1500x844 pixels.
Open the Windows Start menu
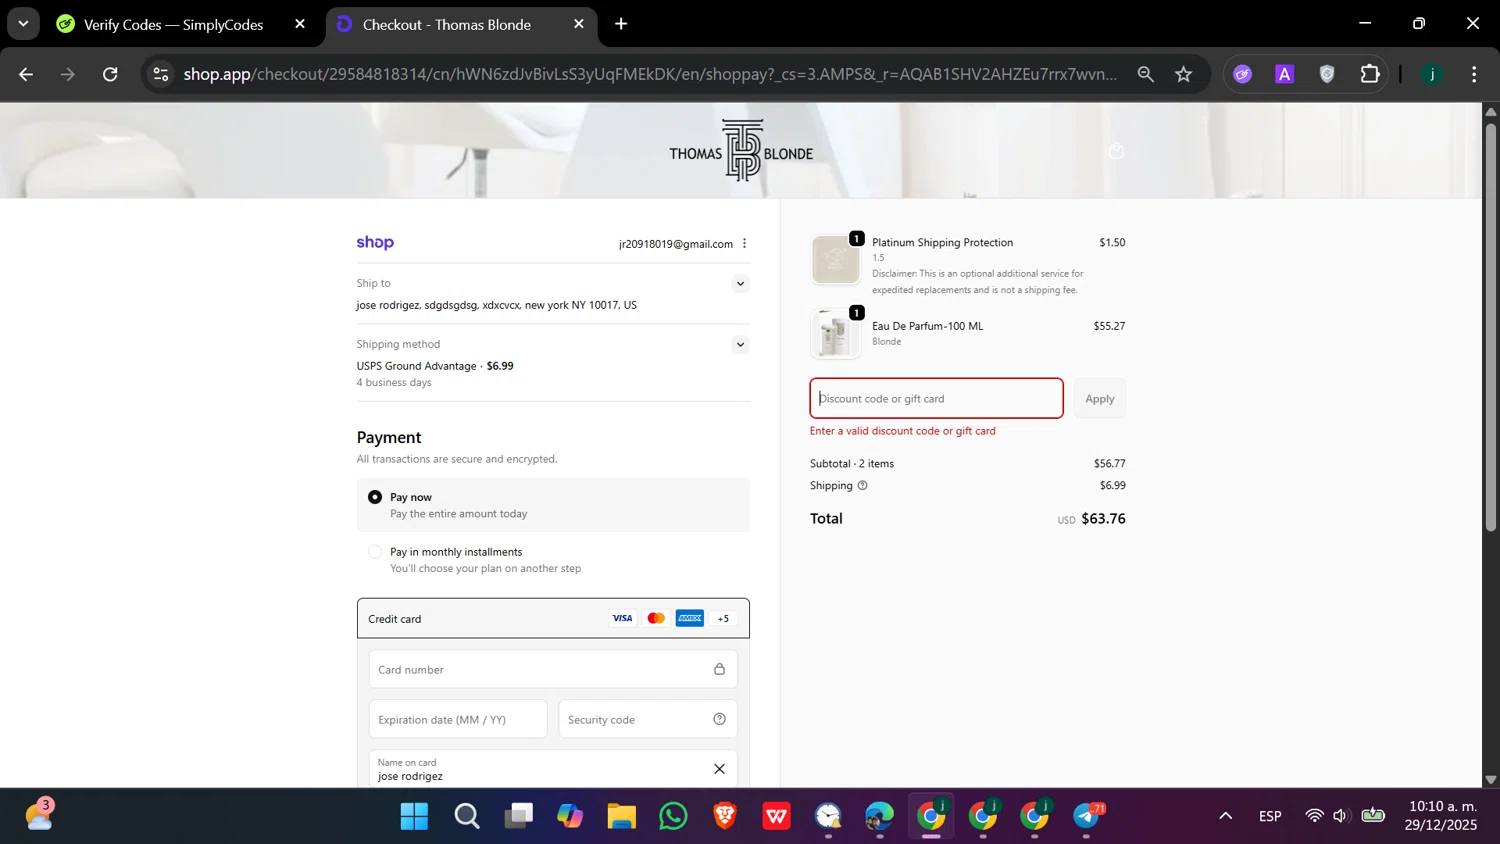[414, 817]
